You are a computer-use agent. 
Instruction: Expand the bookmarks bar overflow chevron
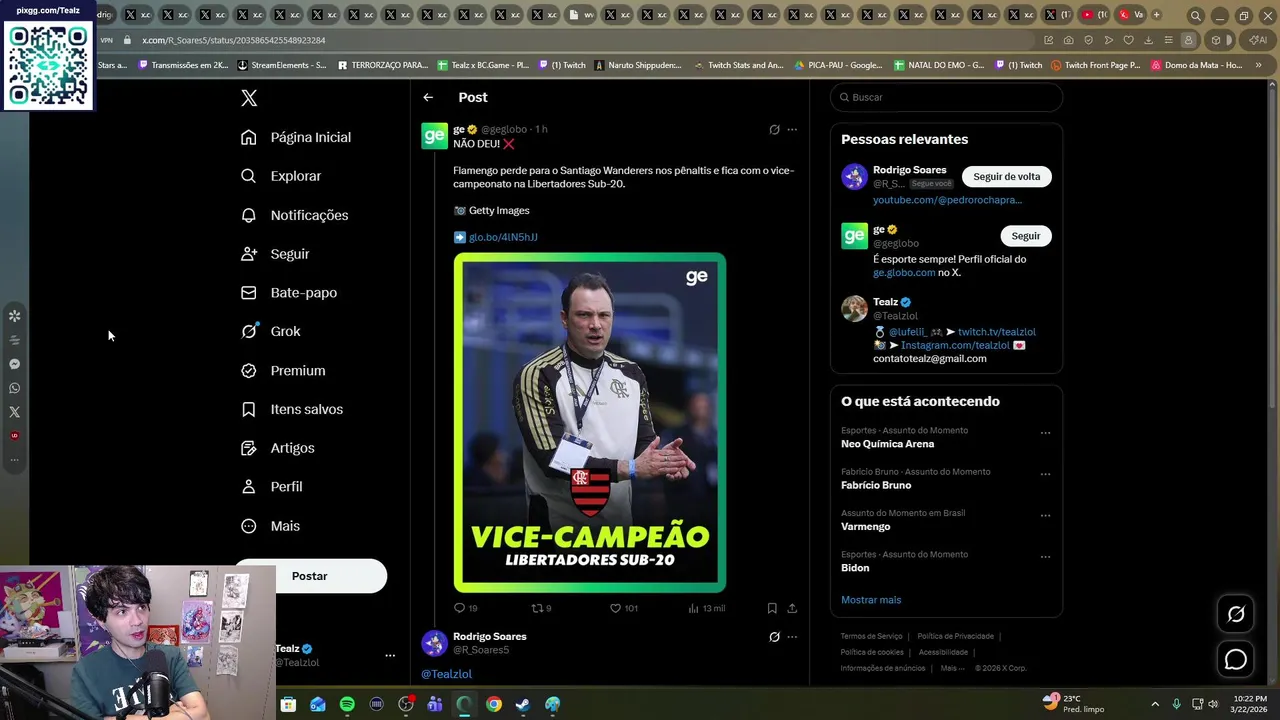pos(1259,65)
